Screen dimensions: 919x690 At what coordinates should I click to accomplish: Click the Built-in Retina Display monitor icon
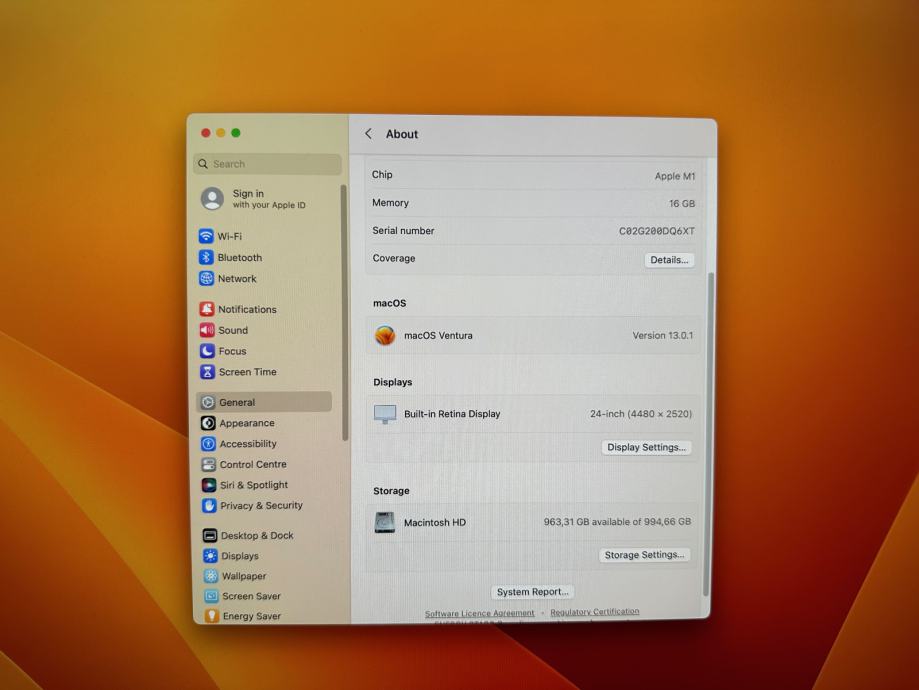(x=385, y=414)
